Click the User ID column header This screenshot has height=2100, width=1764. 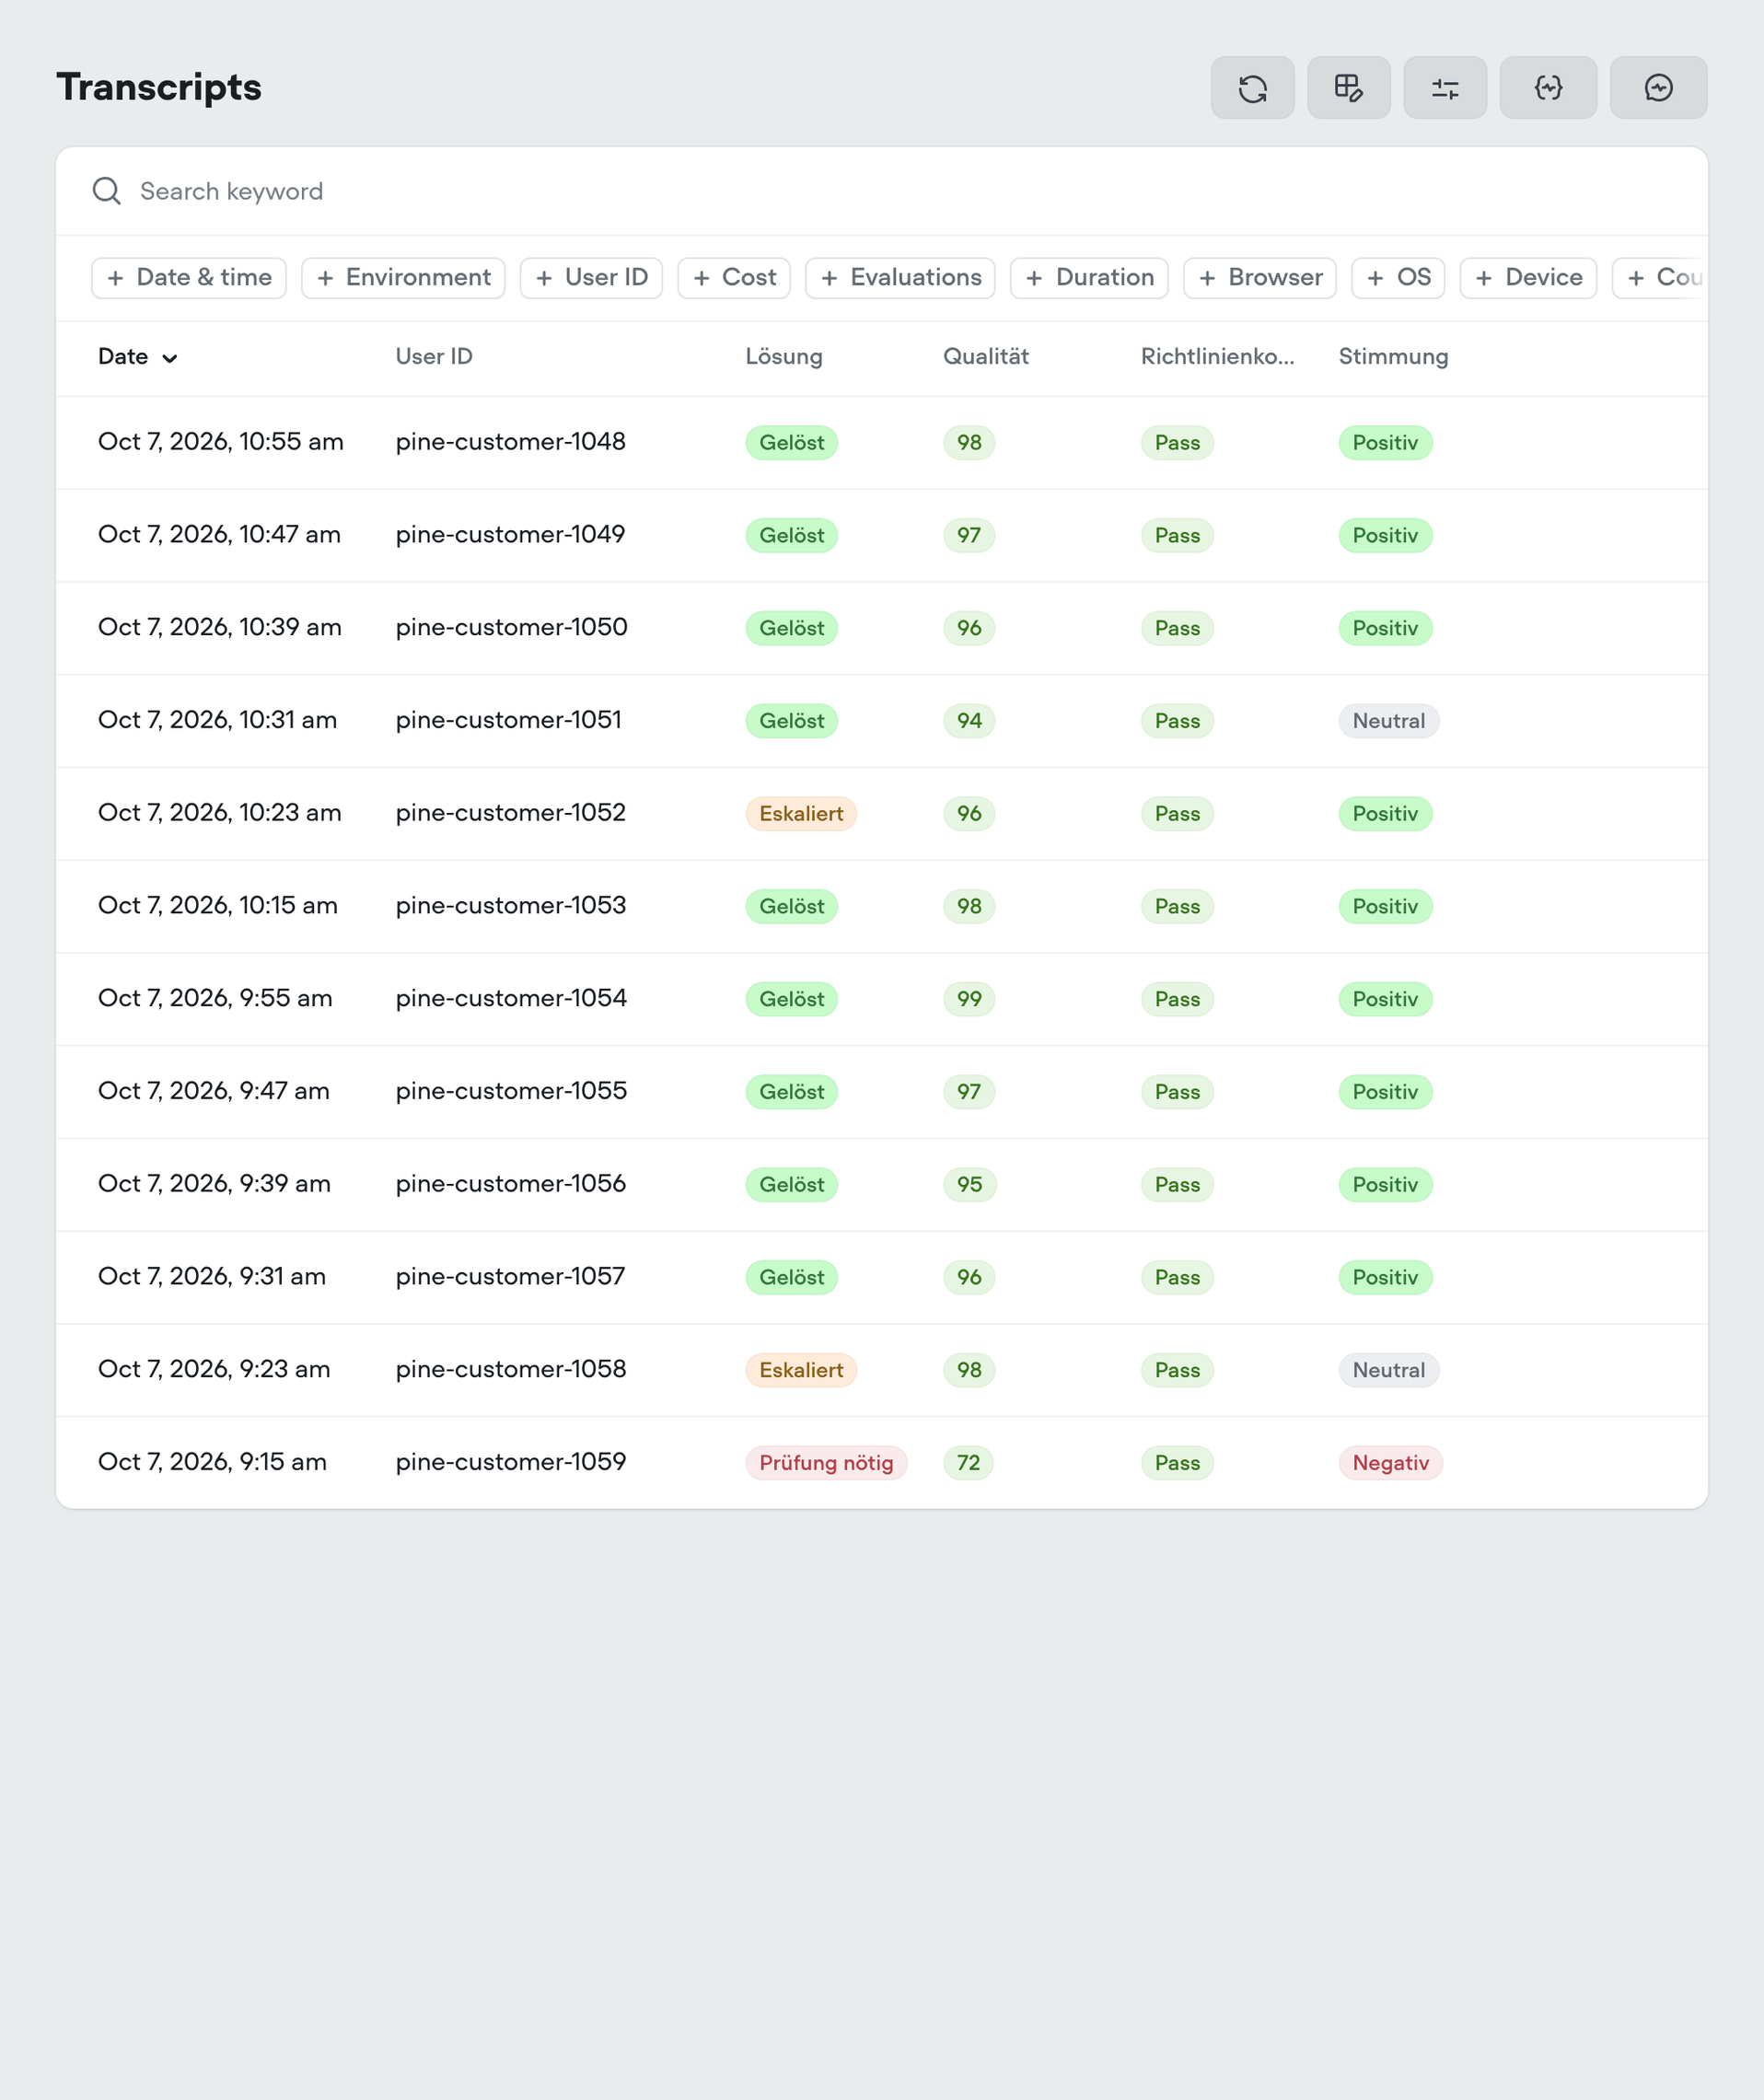click(x=434, y=357)
